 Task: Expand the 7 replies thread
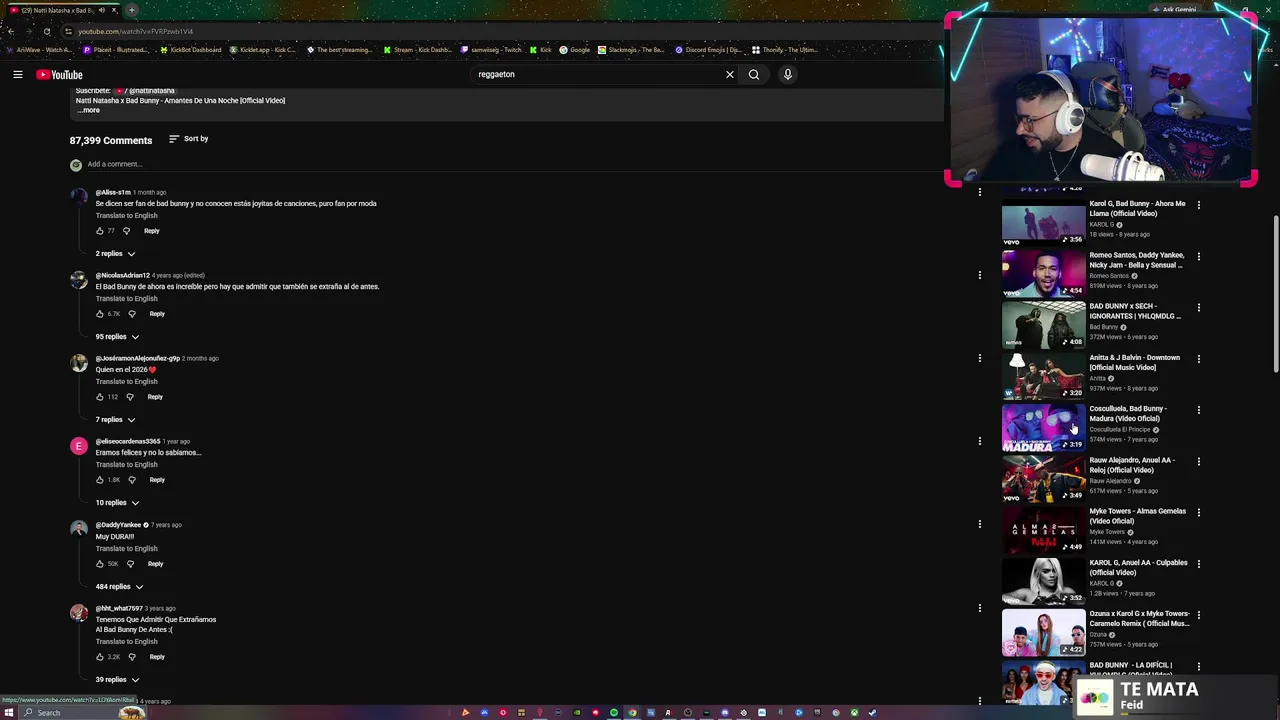coord(115,420)
